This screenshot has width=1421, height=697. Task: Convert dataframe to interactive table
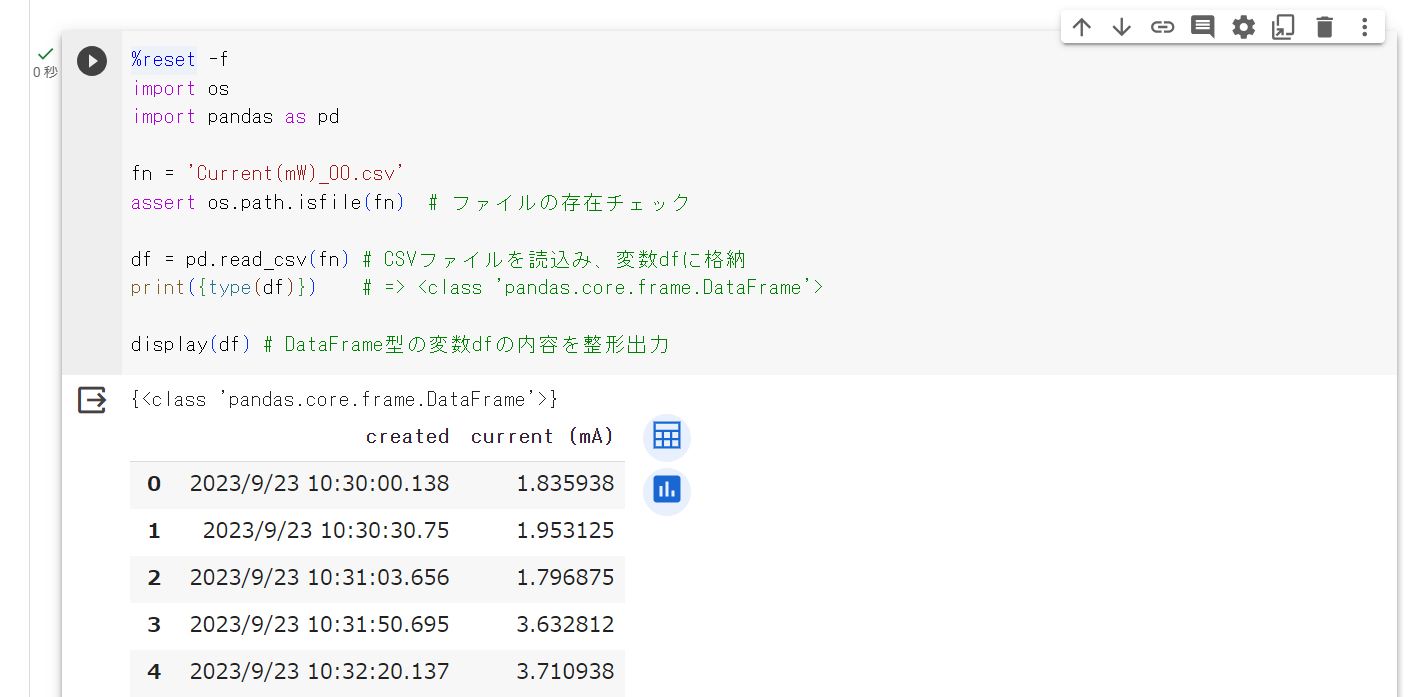[666, 437]
